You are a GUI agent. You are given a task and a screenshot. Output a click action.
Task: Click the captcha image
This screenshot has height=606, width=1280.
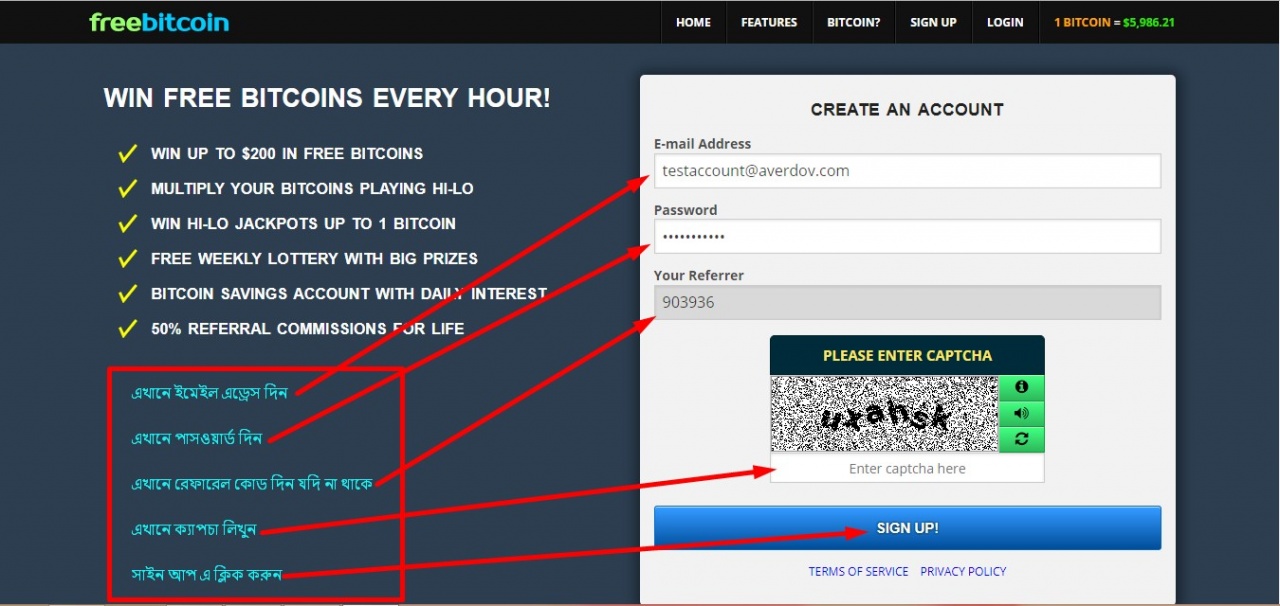click(884, 414)
